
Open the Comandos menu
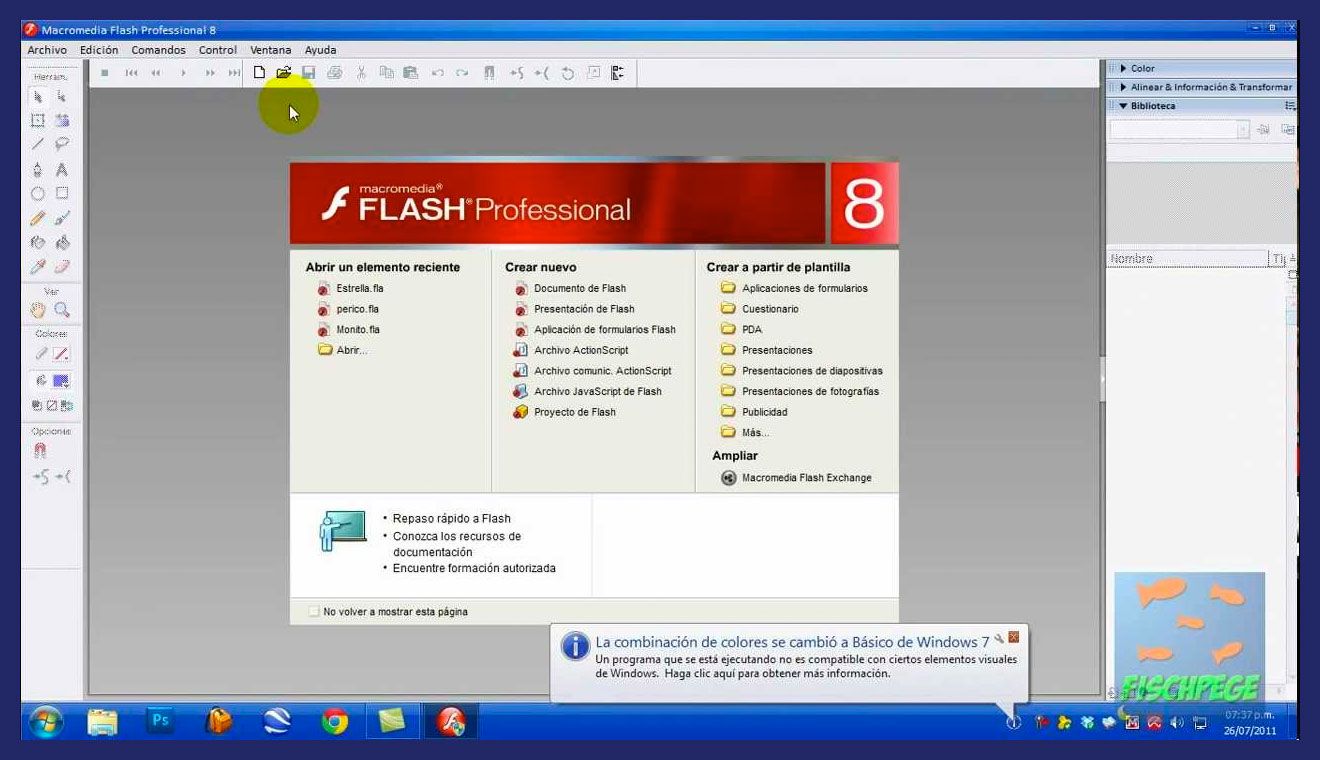tap(158, 50)
